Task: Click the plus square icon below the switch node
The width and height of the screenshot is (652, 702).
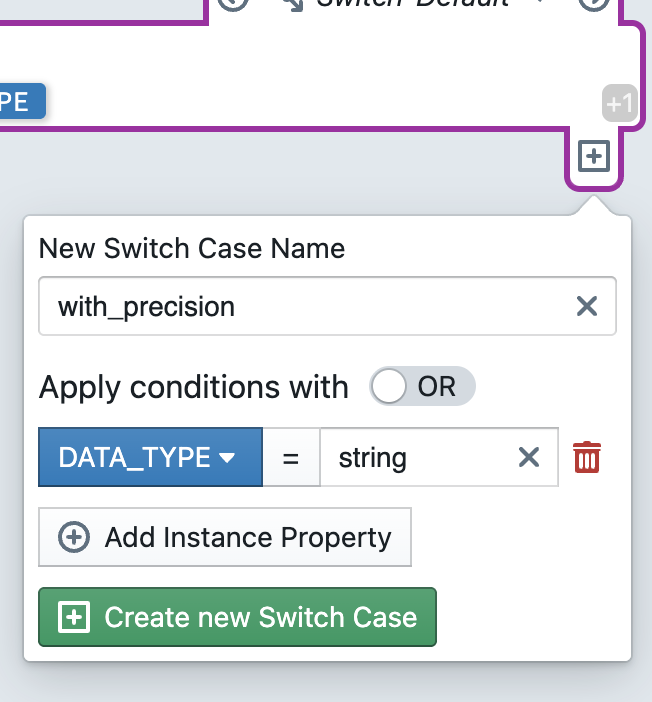Action: pos(594,157)
